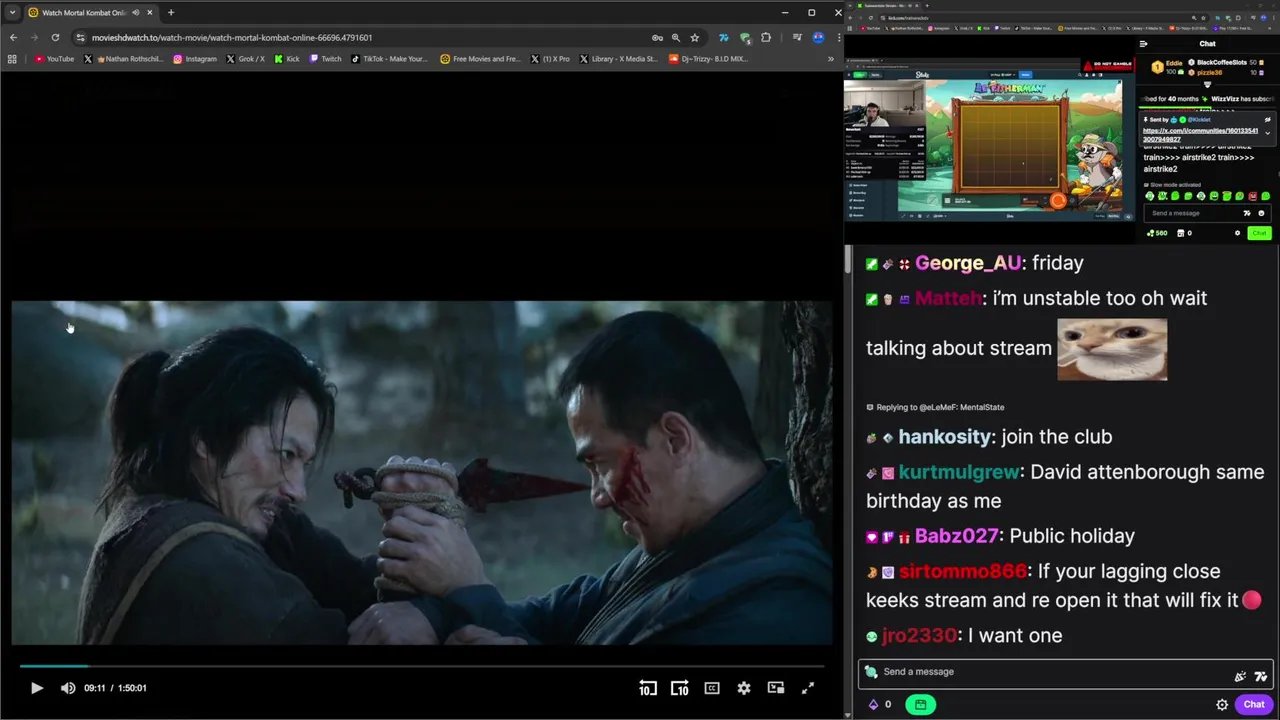Screen dimensions: 1280x720
Task: Rewind the movie 10 seconds
Action: click(648, 688)
